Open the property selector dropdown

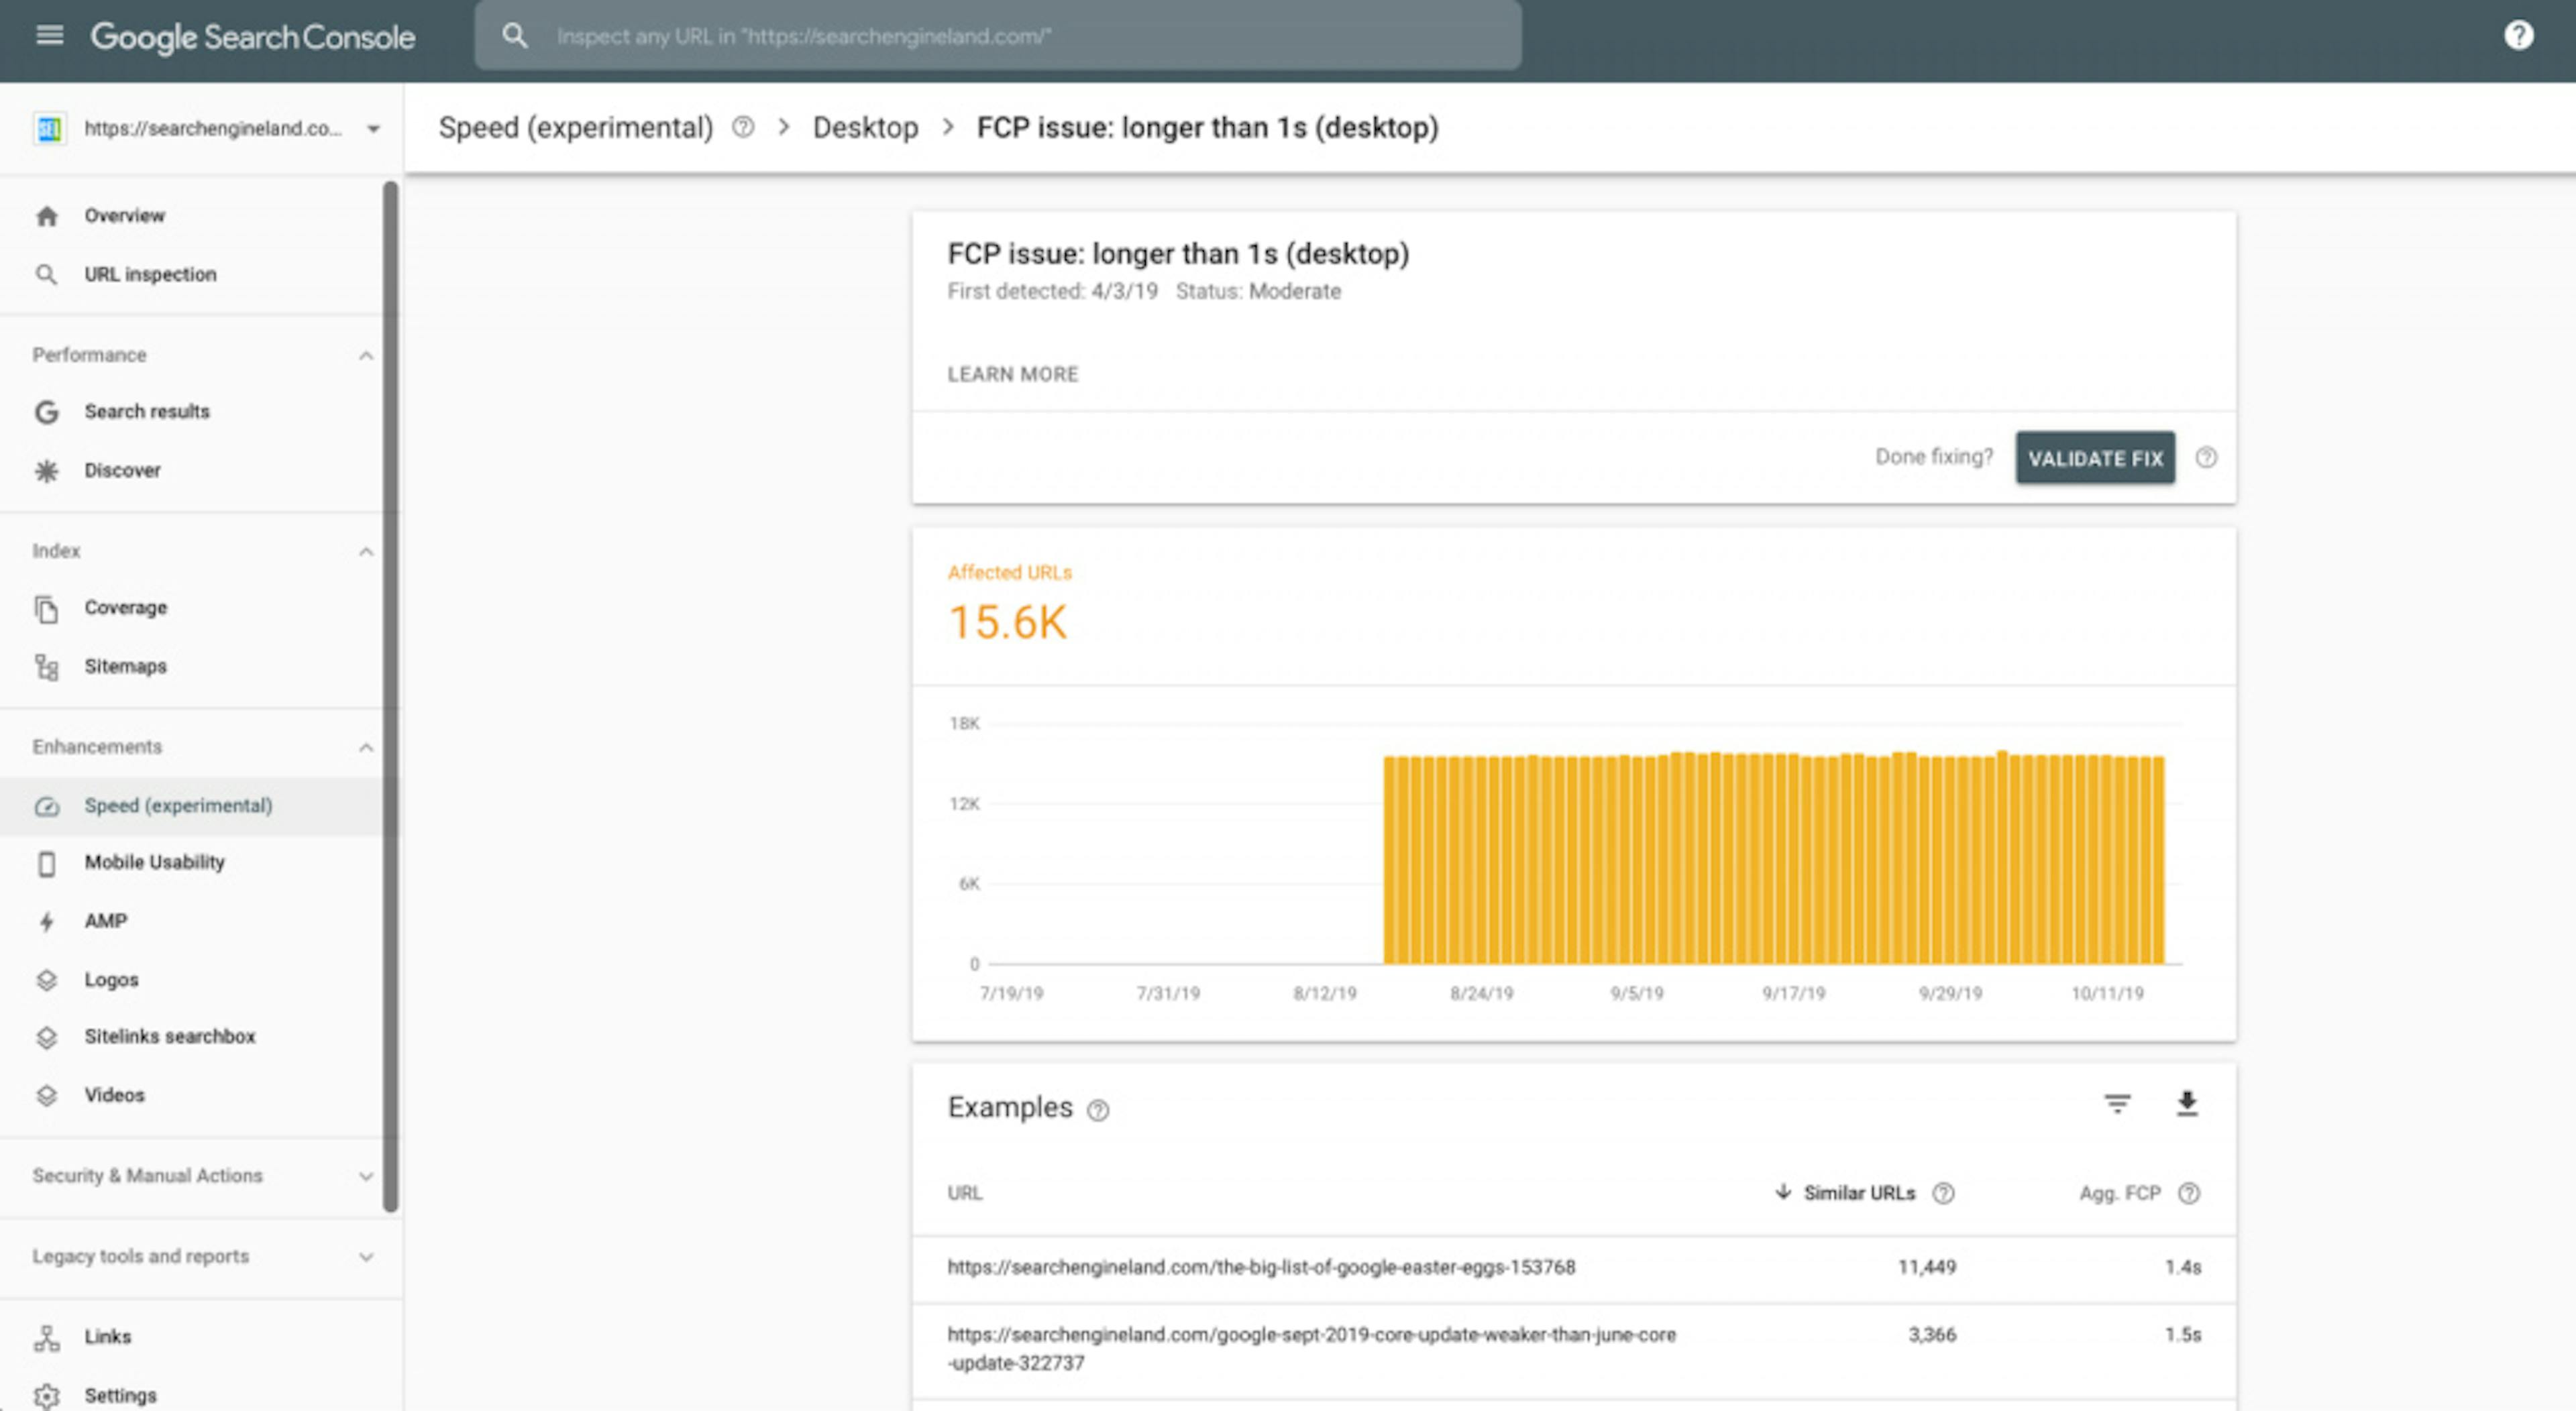(x=372, y=128)
